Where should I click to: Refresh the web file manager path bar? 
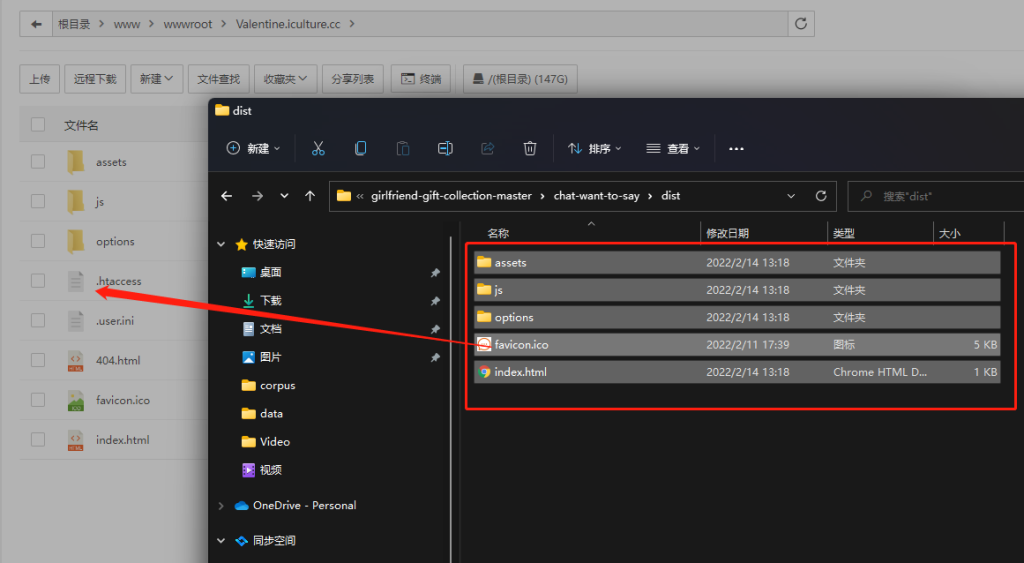pos(801,24)
